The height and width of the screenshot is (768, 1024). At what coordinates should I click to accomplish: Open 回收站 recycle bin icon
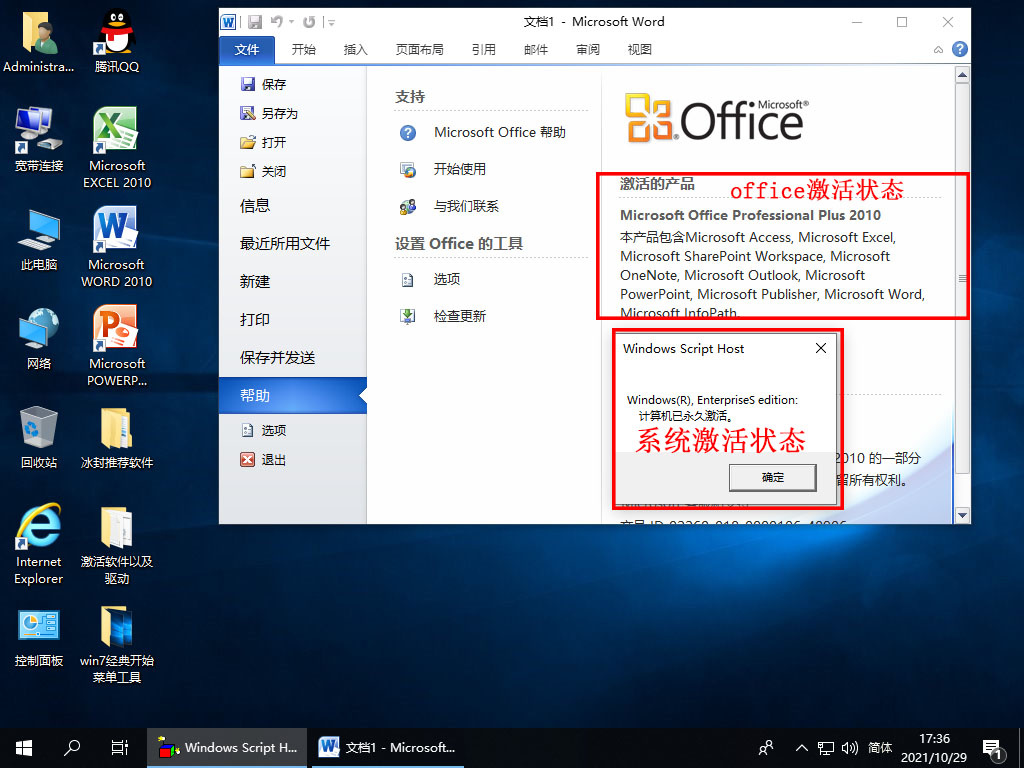tap(39, 437)
